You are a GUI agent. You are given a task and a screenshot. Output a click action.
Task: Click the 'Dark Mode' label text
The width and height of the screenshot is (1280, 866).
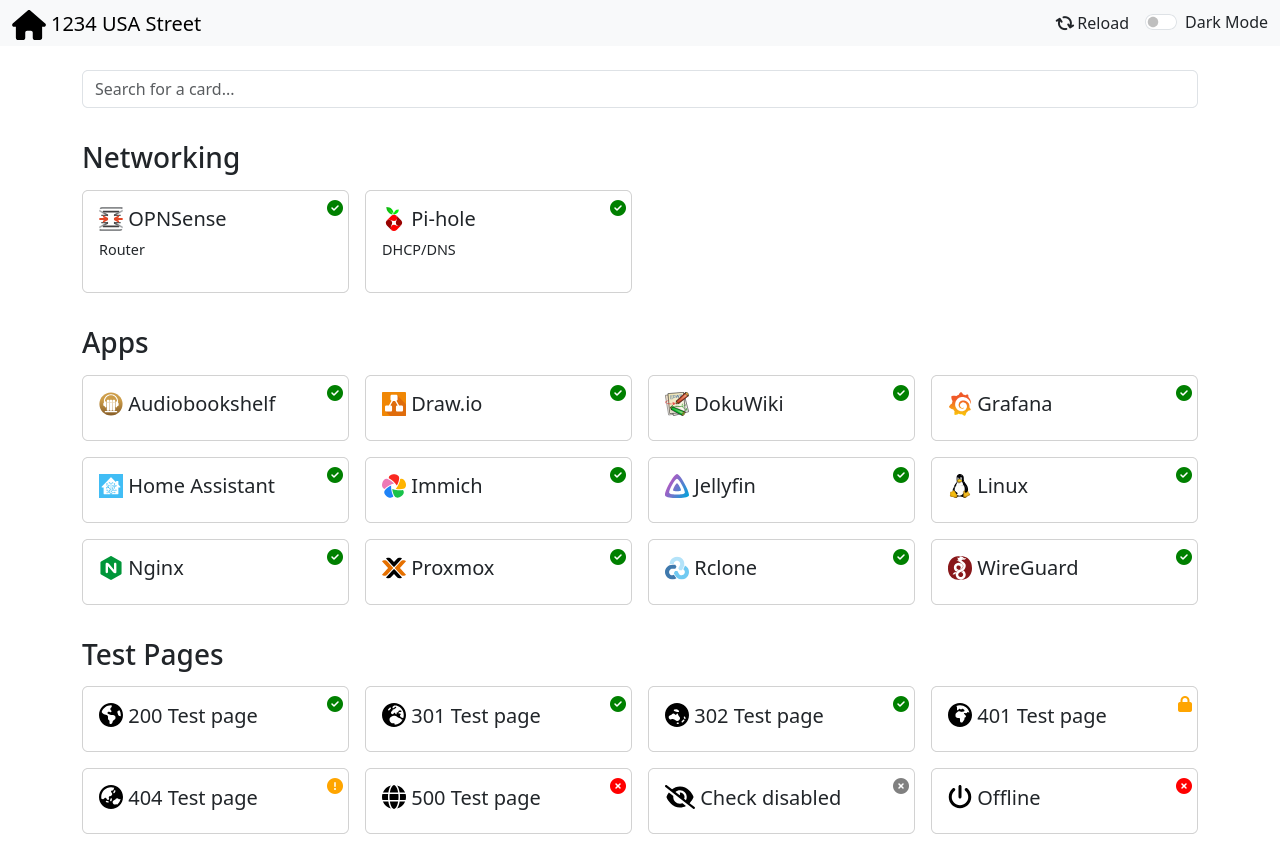[x=1226, y=22]
